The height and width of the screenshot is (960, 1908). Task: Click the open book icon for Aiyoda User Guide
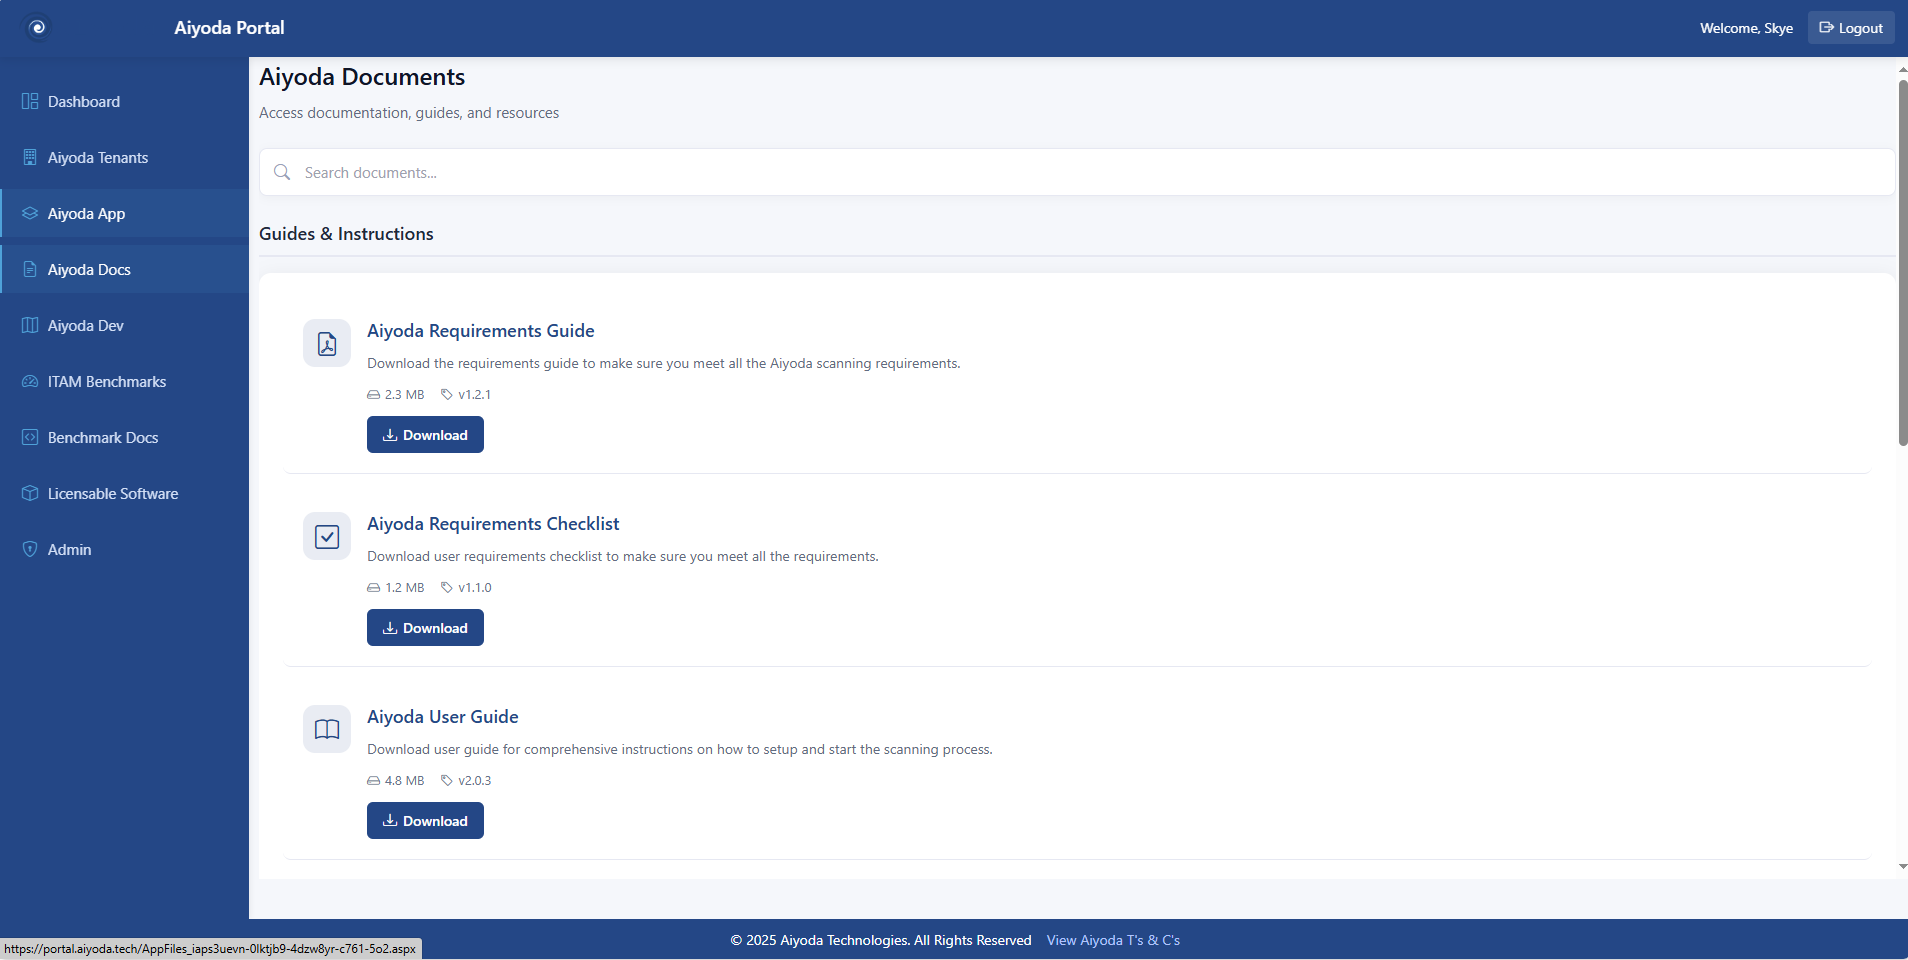pos(326,729)
